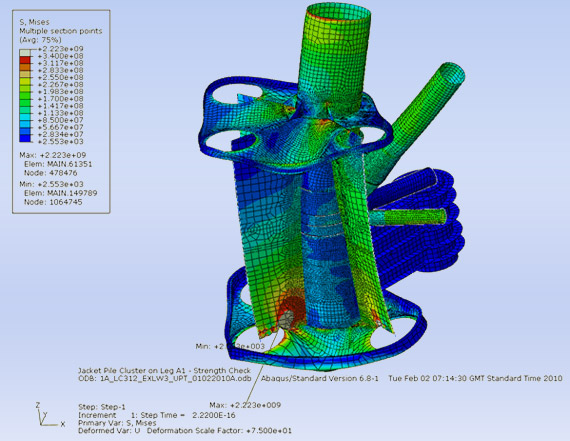Image resolution: width=570 pixels, height=441 pixels.
Task: Select the Max: +2.223e+009 annotation label
Action: click(245, 405)
